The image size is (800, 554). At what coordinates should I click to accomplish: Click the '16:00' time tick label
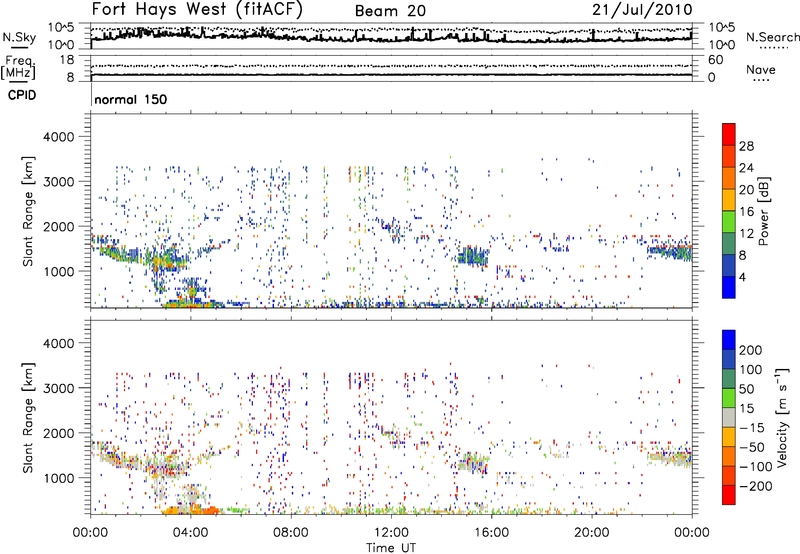491,532
